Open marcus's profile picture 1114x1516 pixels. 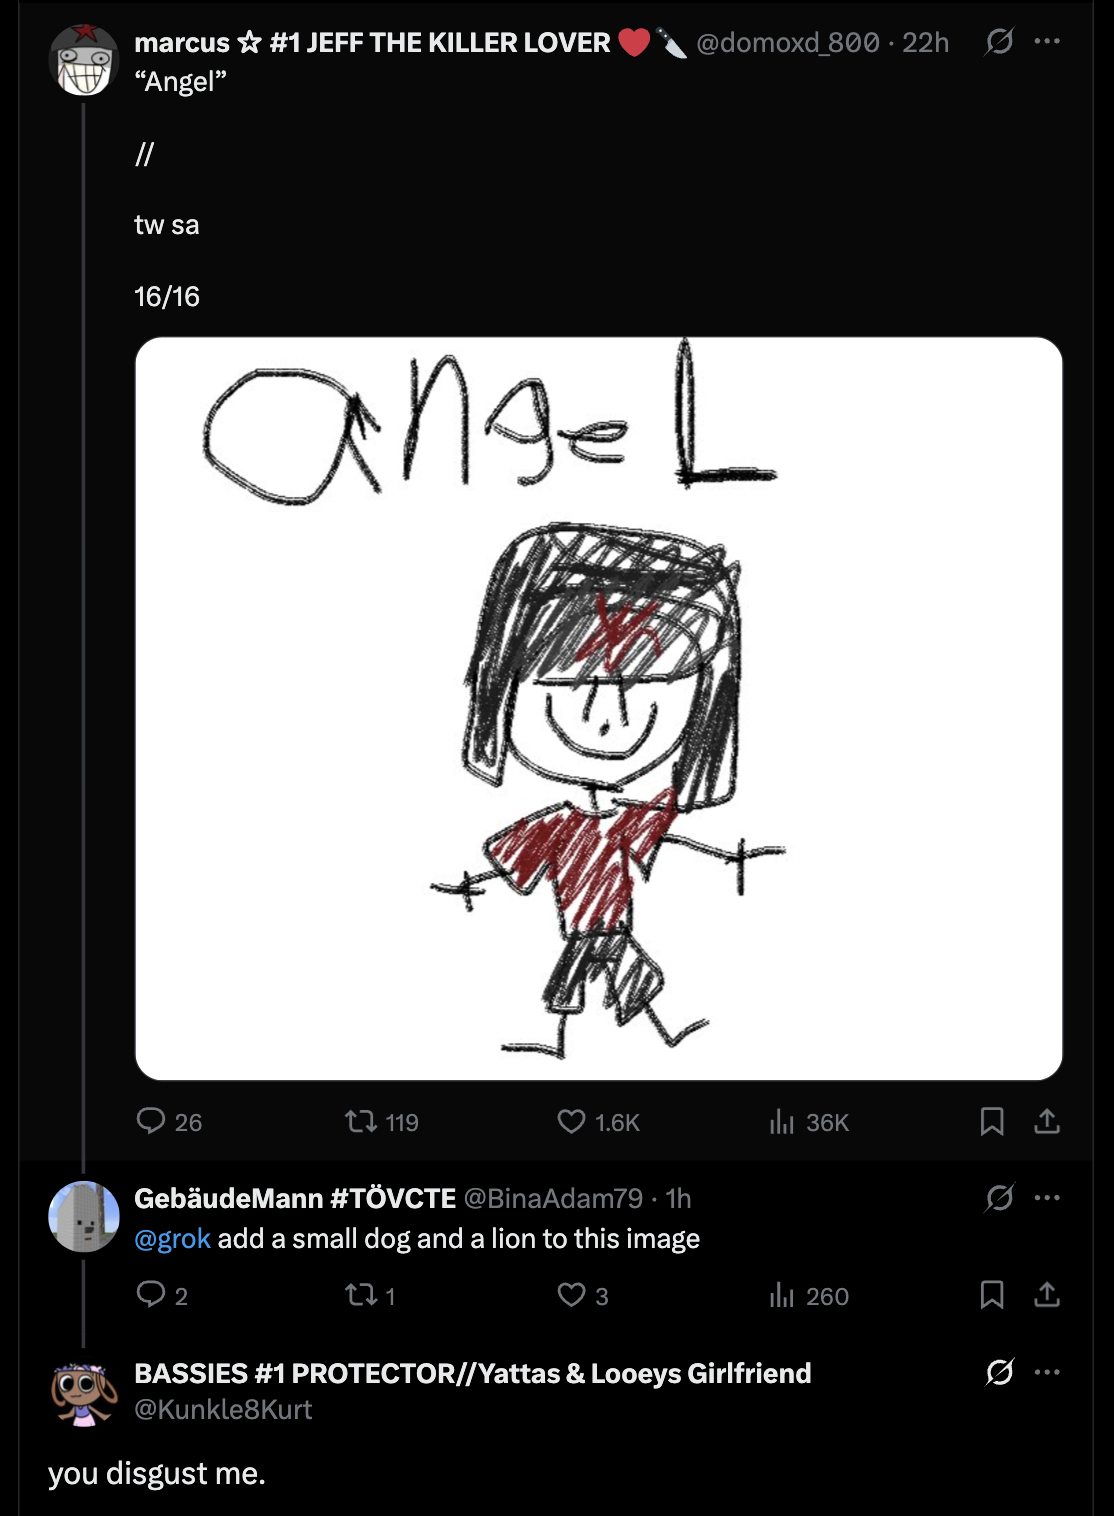84,61
